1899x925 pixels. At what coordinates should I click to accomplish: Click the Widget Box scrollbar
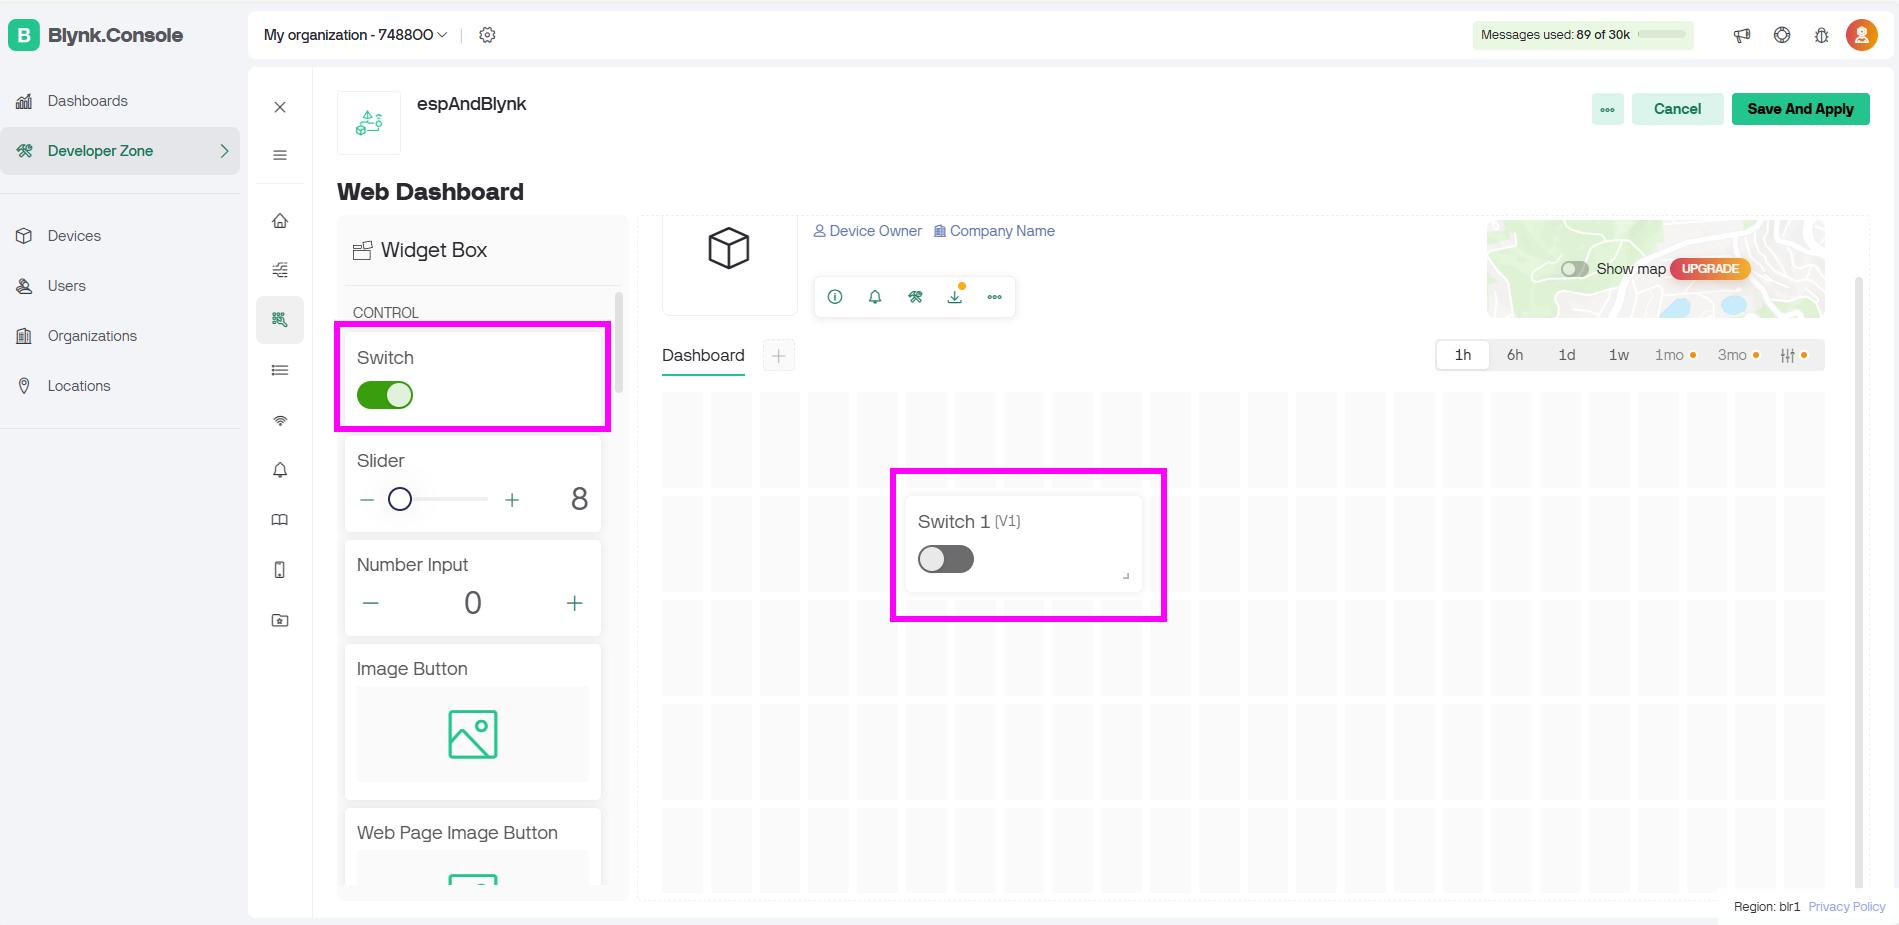click(619, 342)
